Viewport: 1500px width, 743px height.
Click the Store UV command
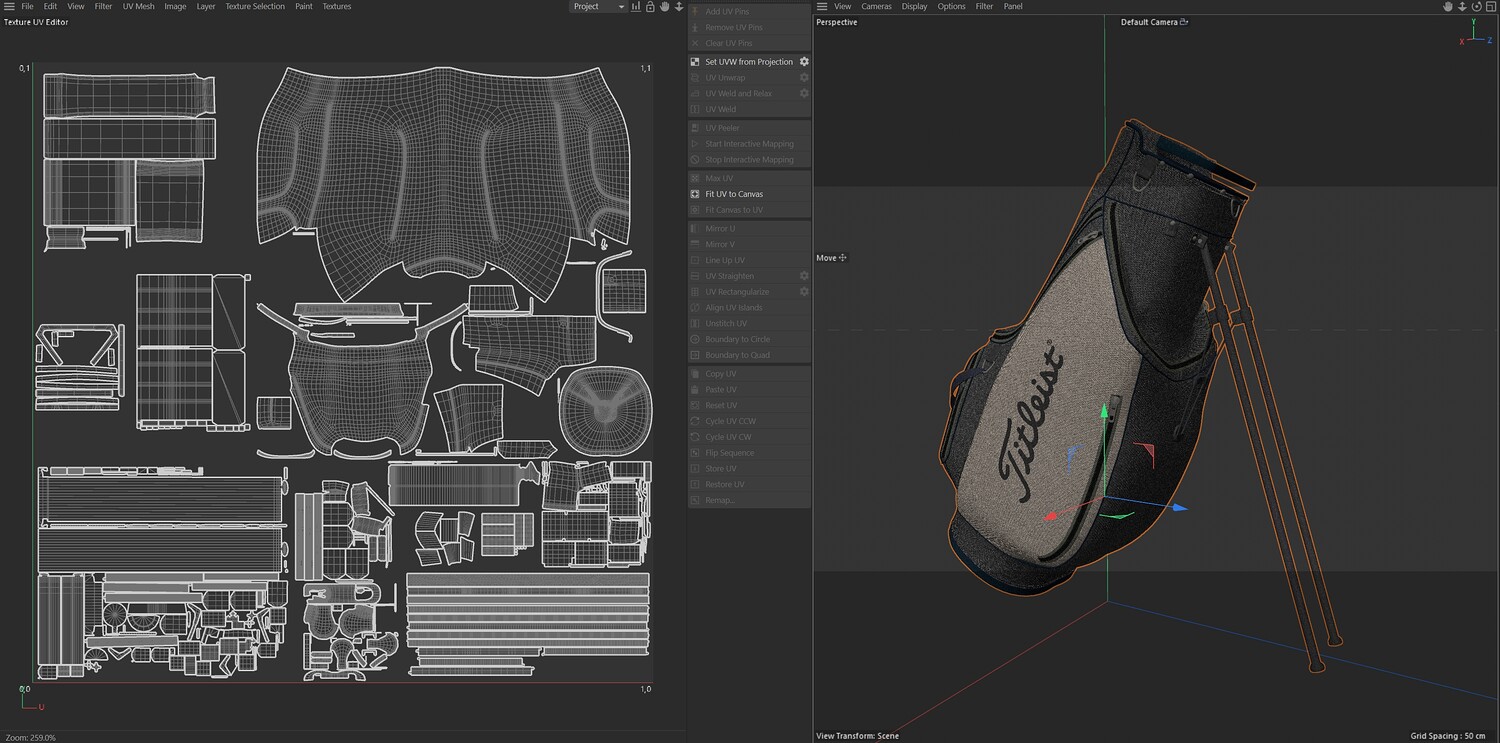click(x=750, y=468)
